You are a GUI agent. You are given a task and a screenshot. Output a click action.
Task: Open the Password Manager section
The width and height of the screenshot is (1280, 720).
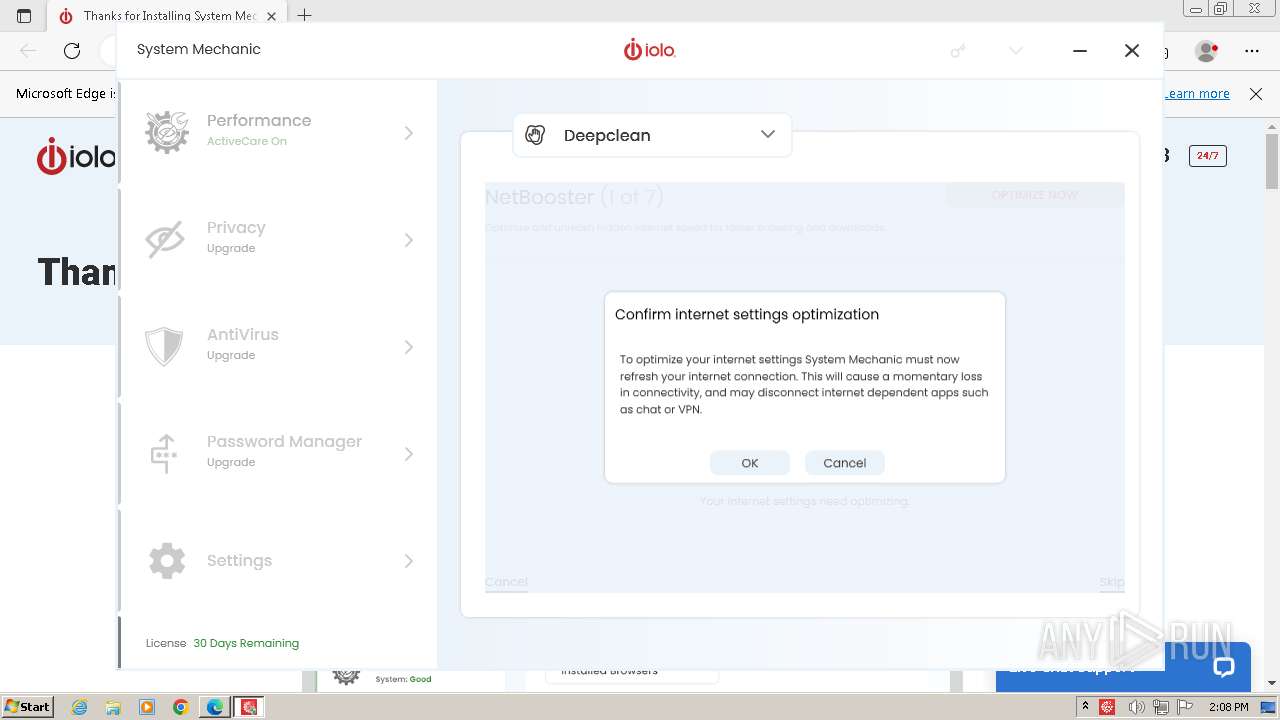[x=278, y=453]
